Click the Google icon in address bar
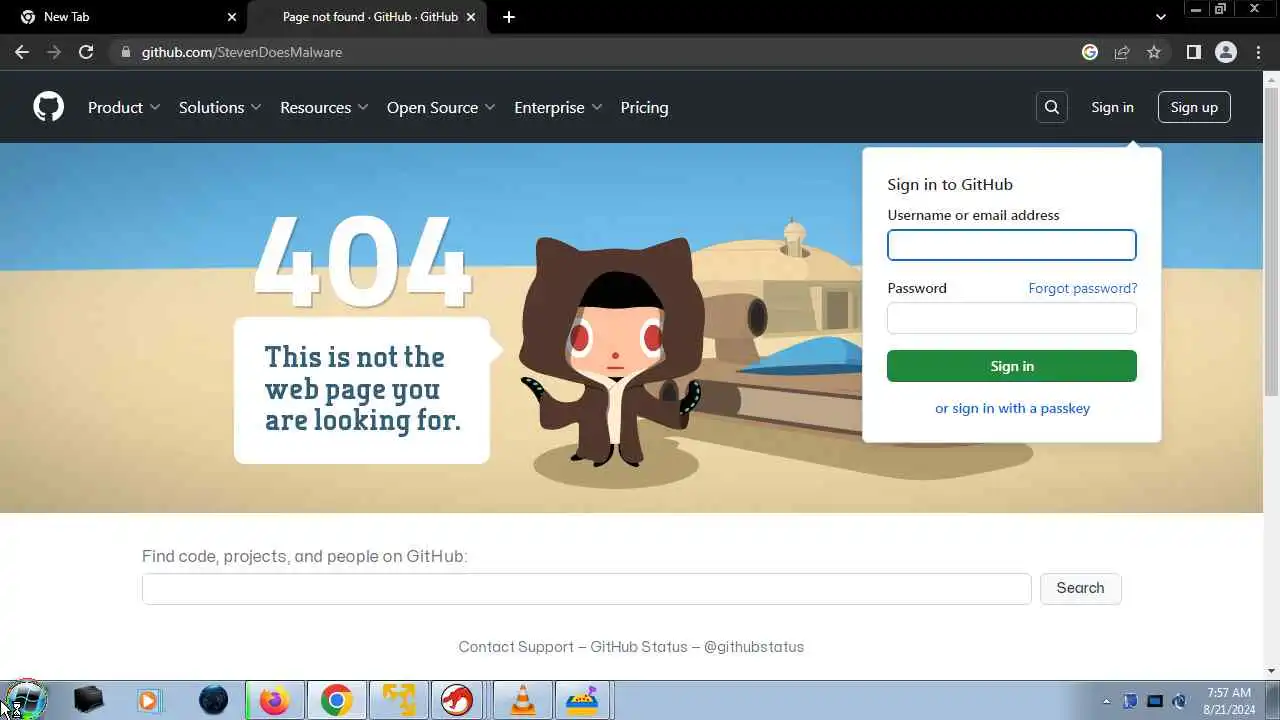Image resolution: width=1280 pixels, height=720 pixels. pyautogui.click(x=1090, y=52)
